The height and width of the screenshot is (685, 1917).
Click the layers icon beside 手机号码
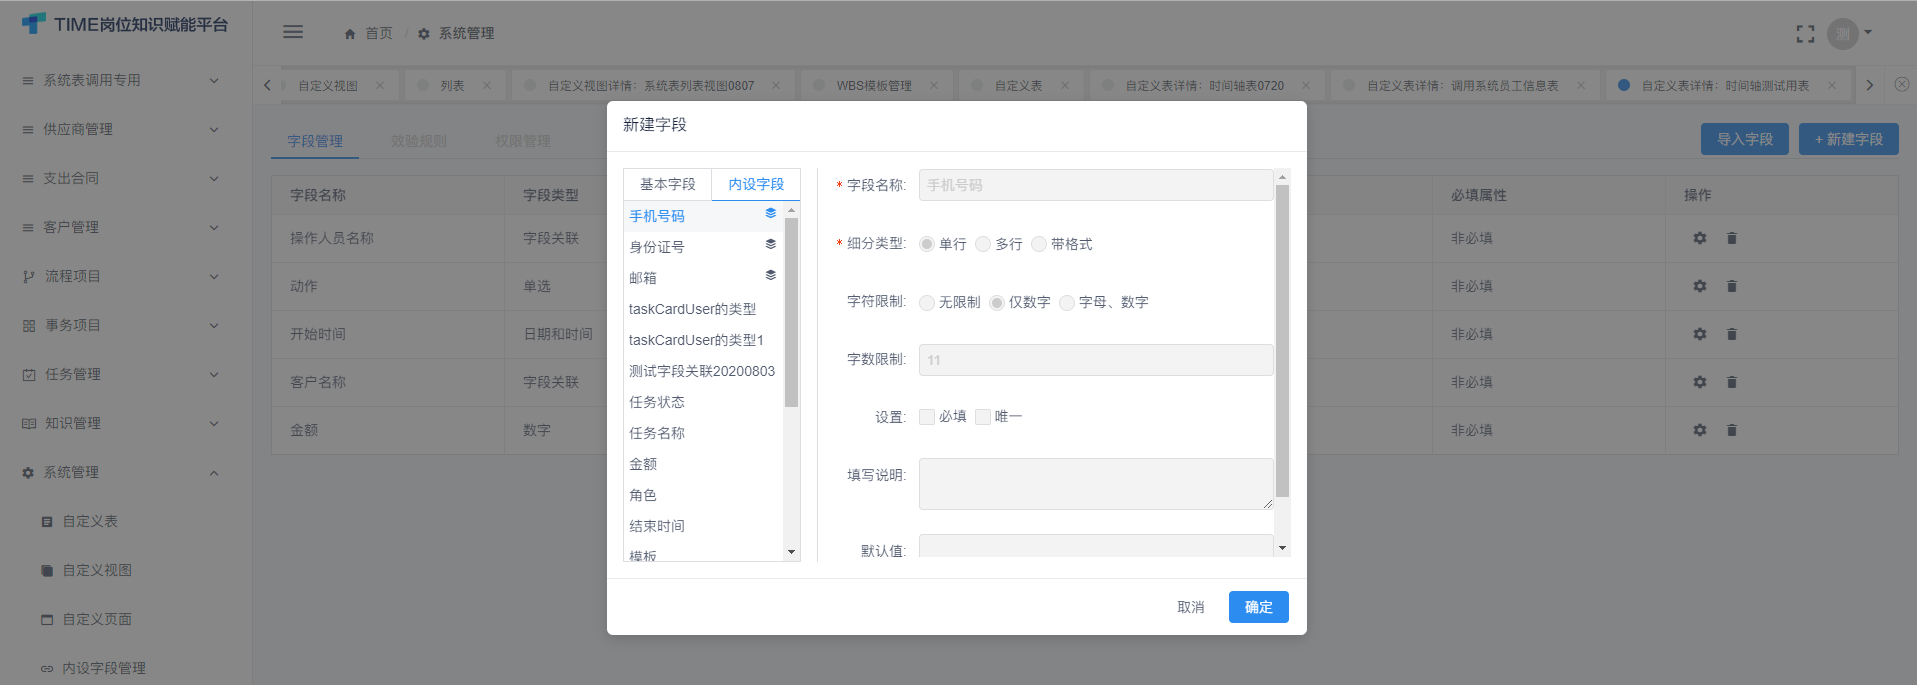pyautogui.click(x=771, y=213)
